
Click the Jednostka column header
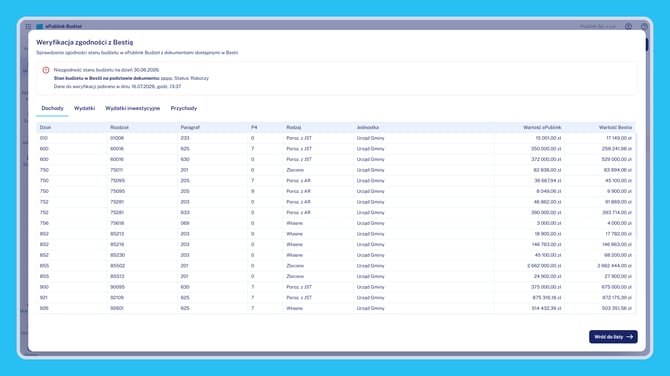tap(368, 127)
